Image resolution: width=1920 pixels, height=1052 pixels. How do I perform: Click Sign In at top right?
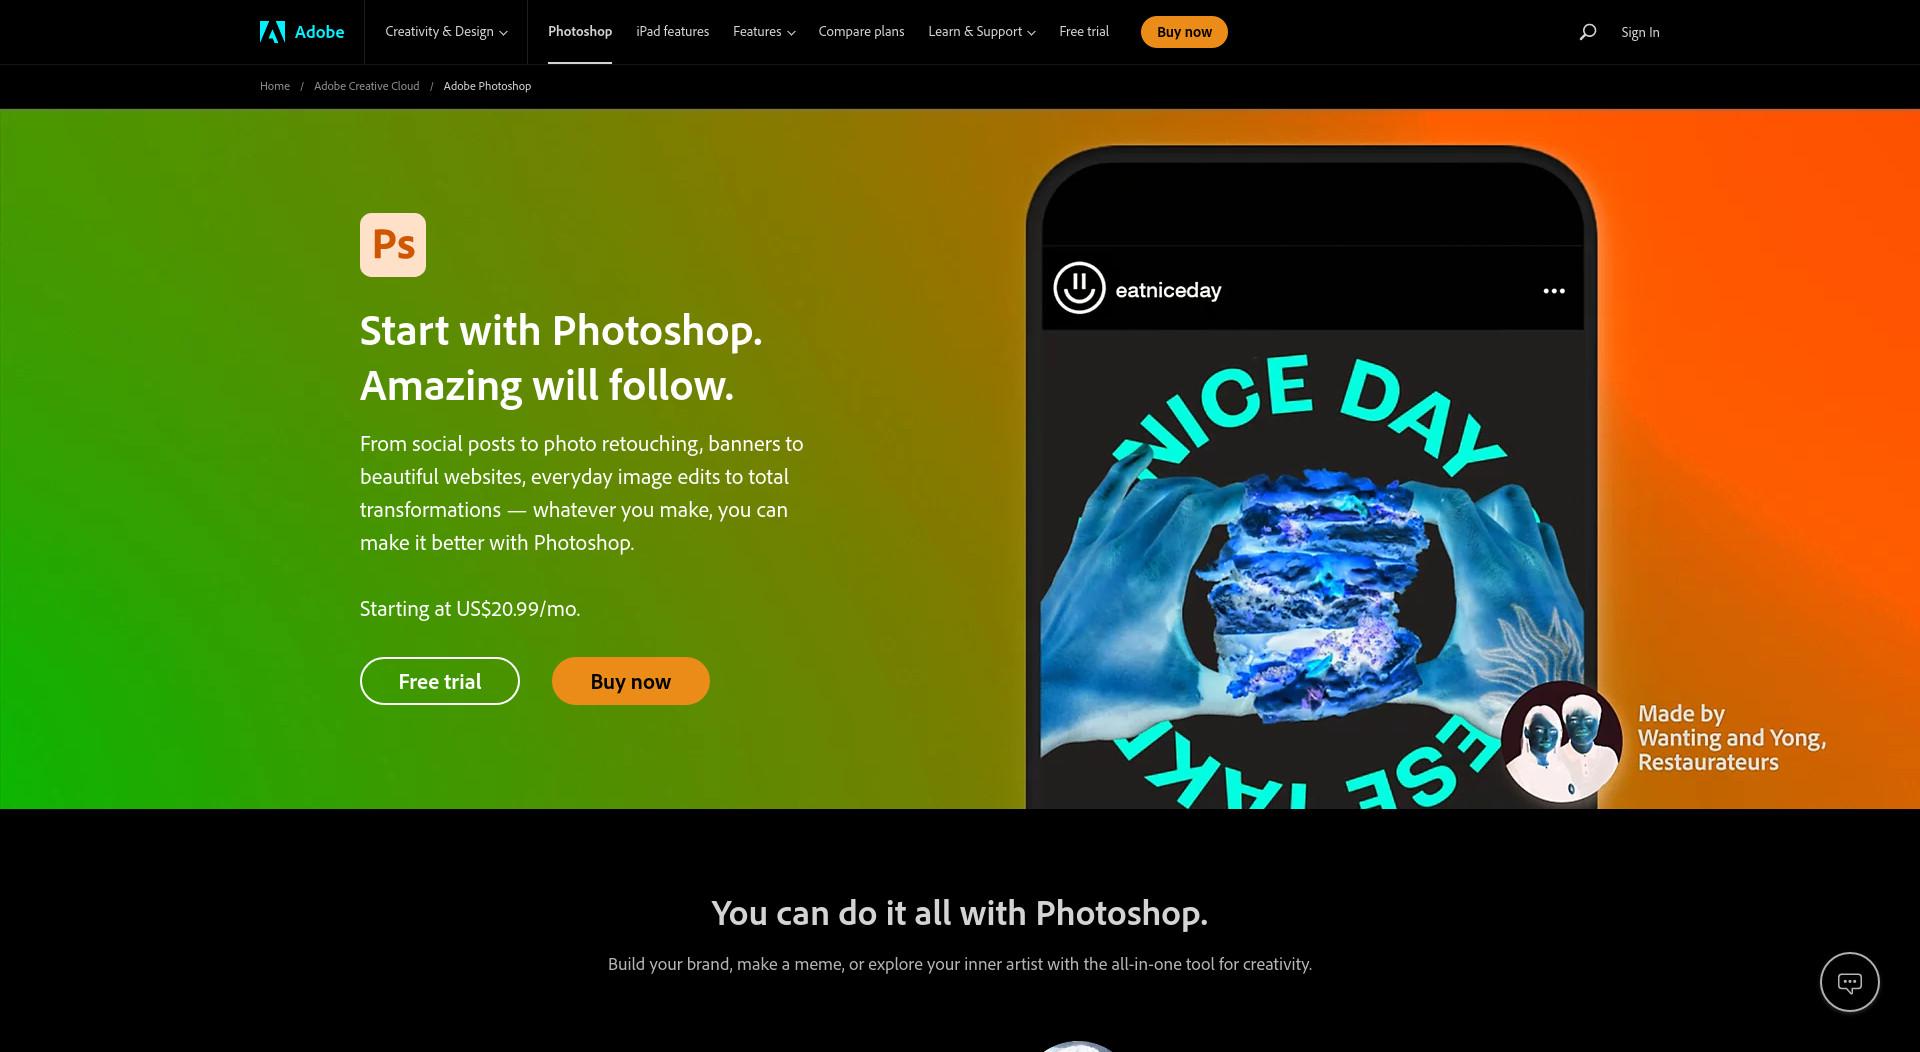1640,32
